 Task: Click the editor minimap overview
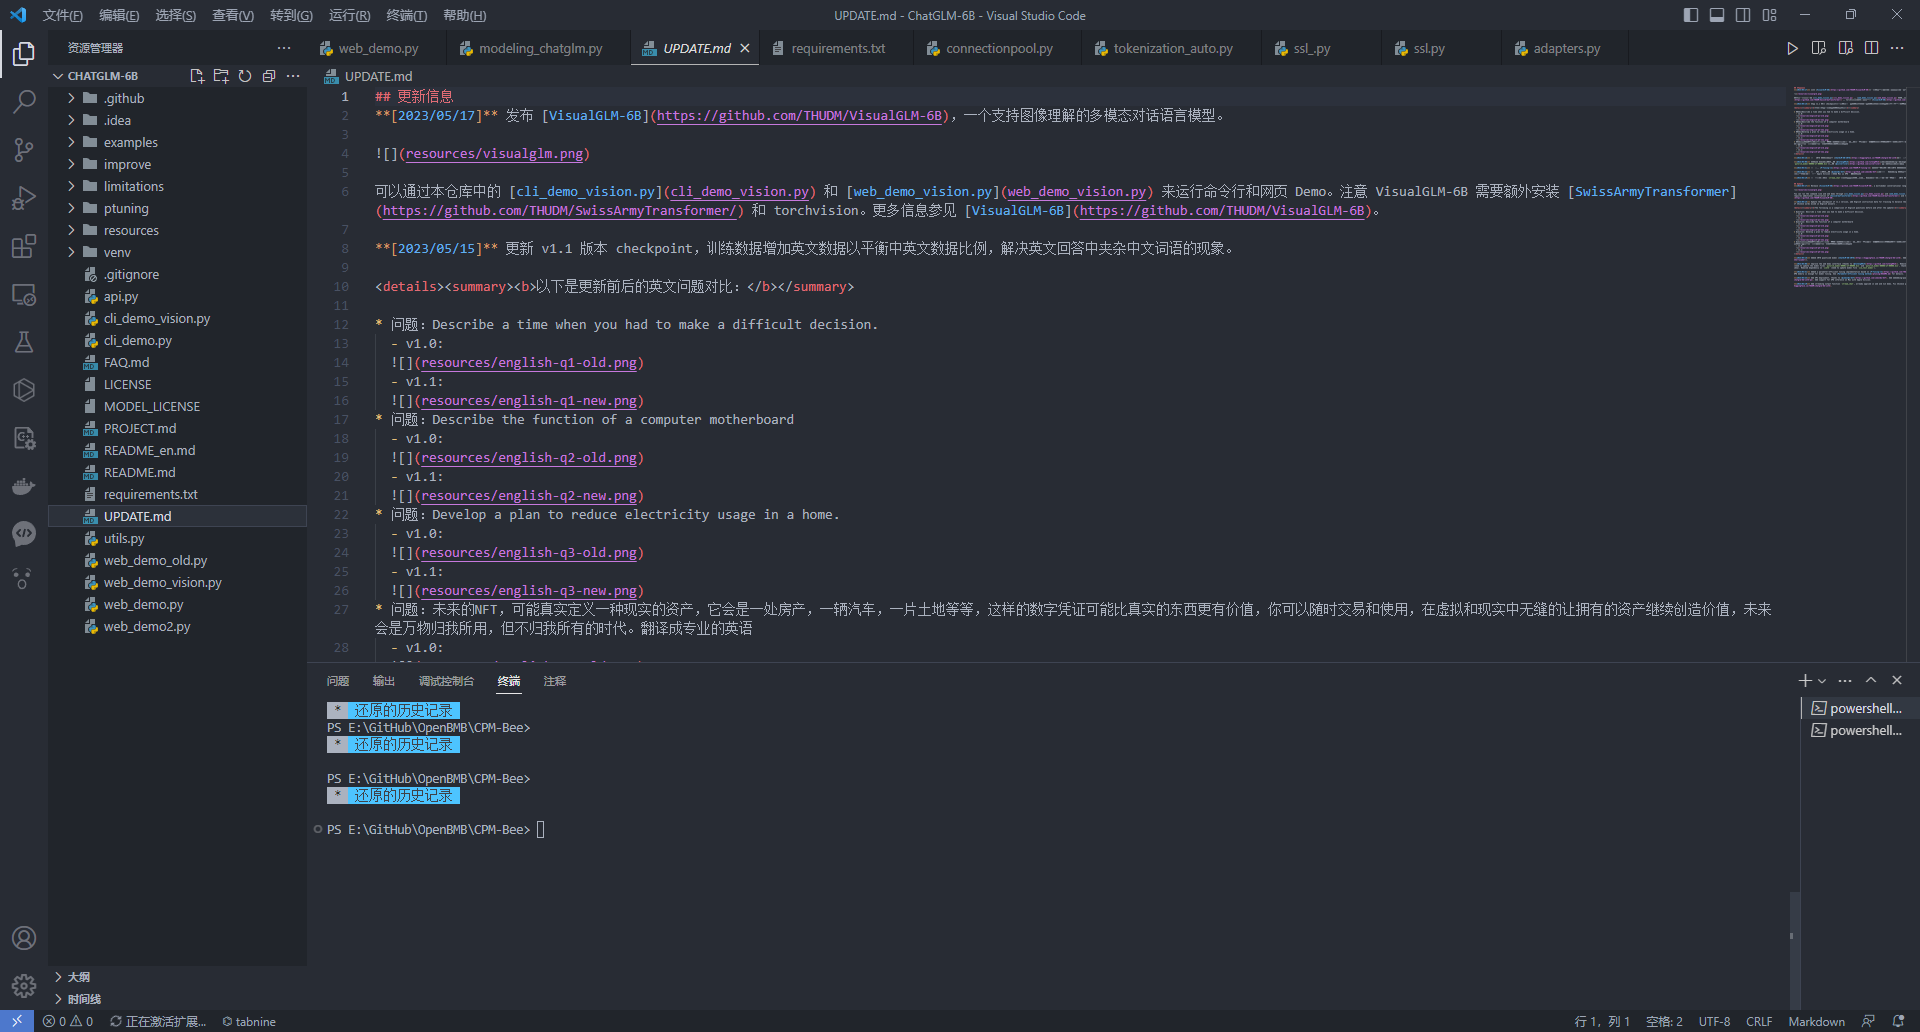point(1849,188)
